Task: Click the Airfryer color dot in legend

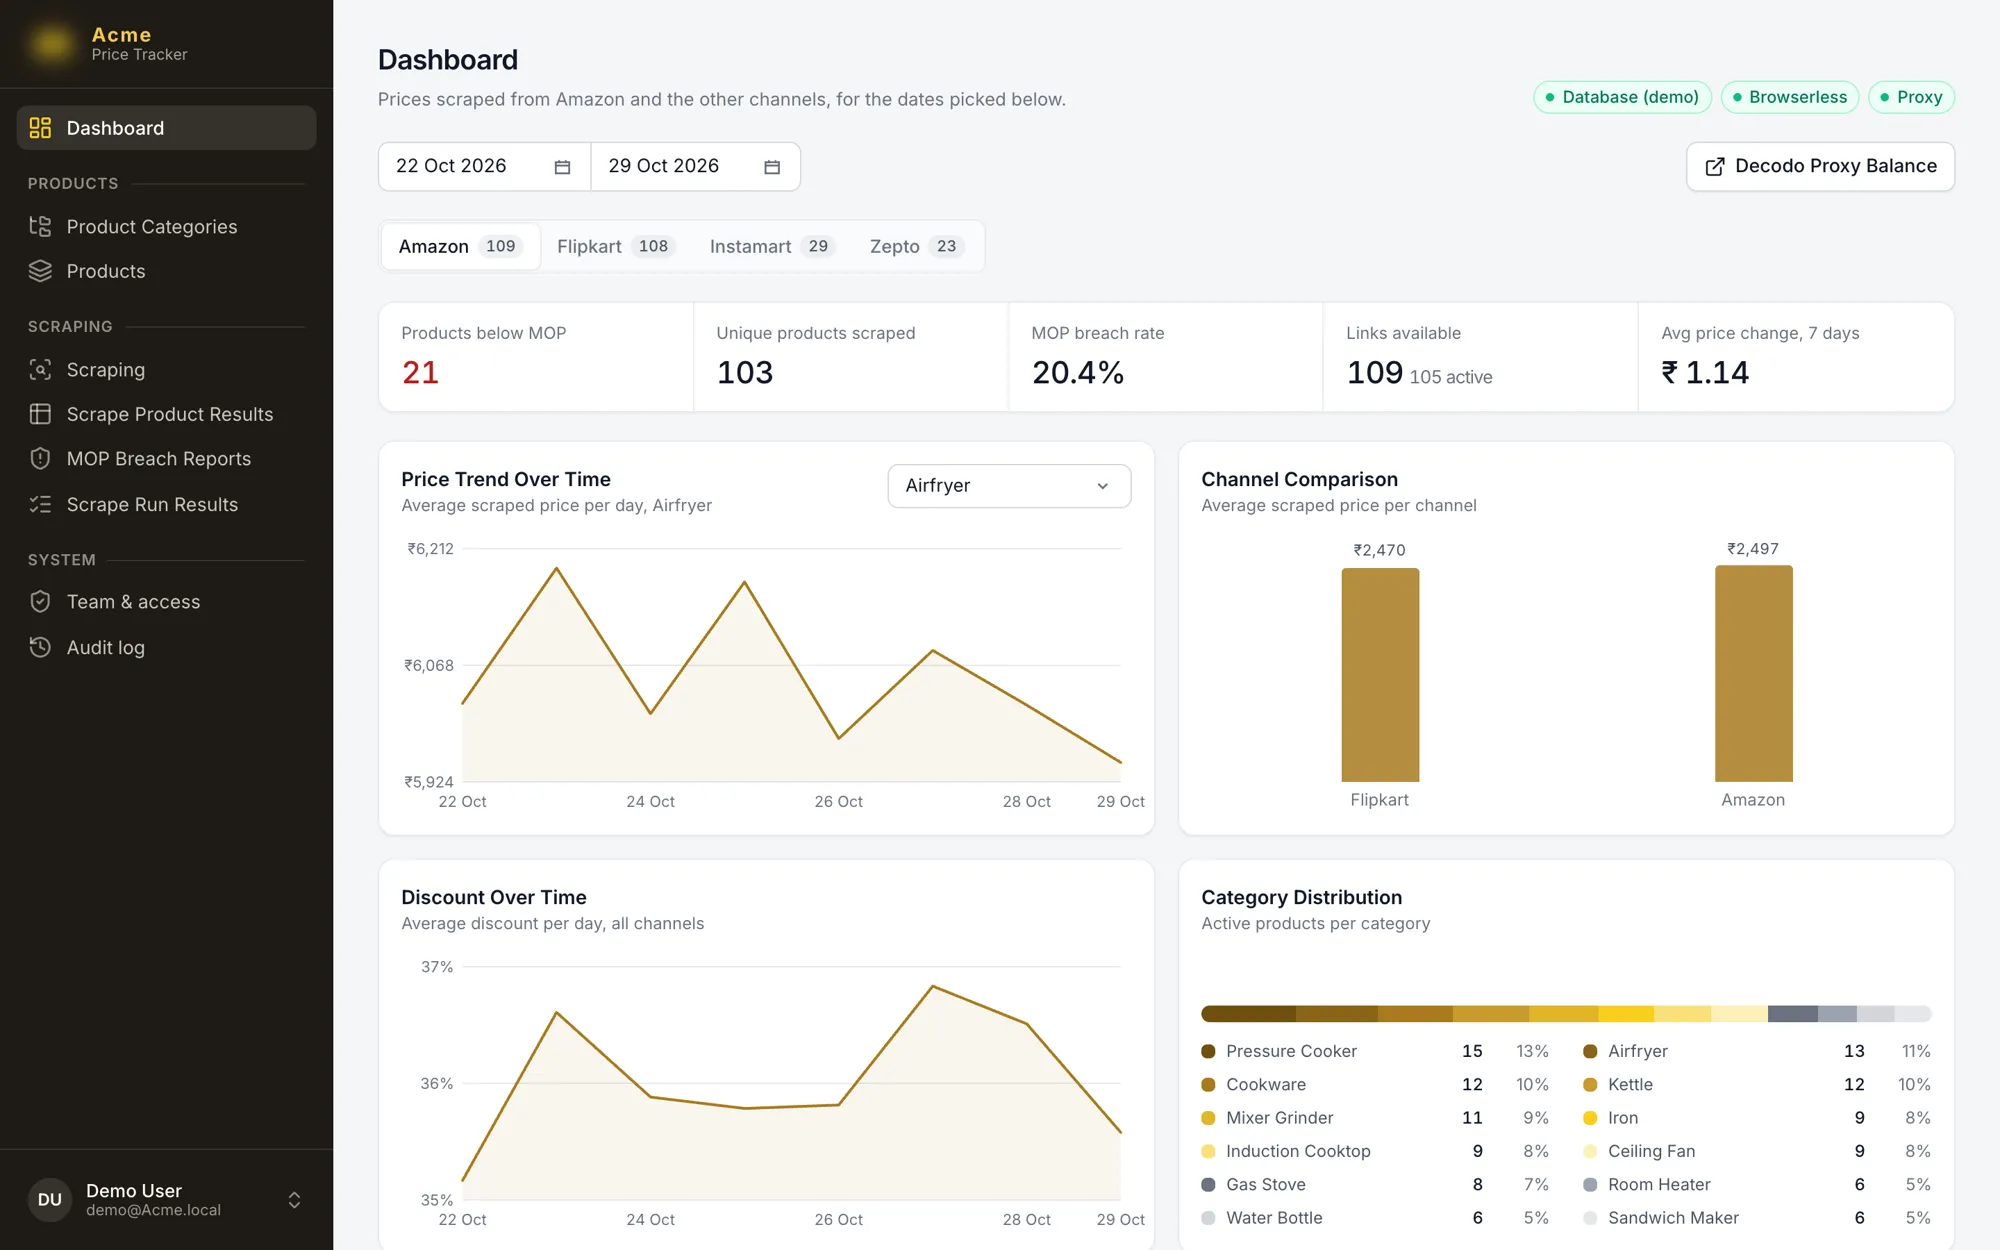Action: 1590,1052
